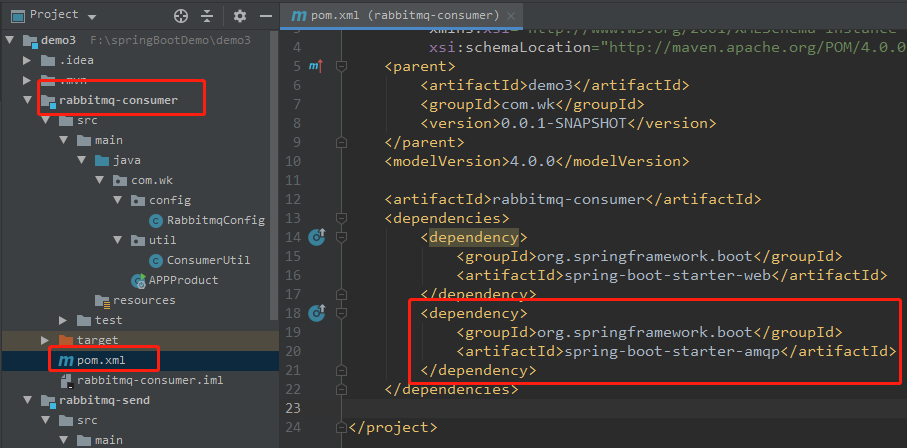Open the Project panel settings gear
The image size is (907, 448).
tap(239, 16)
